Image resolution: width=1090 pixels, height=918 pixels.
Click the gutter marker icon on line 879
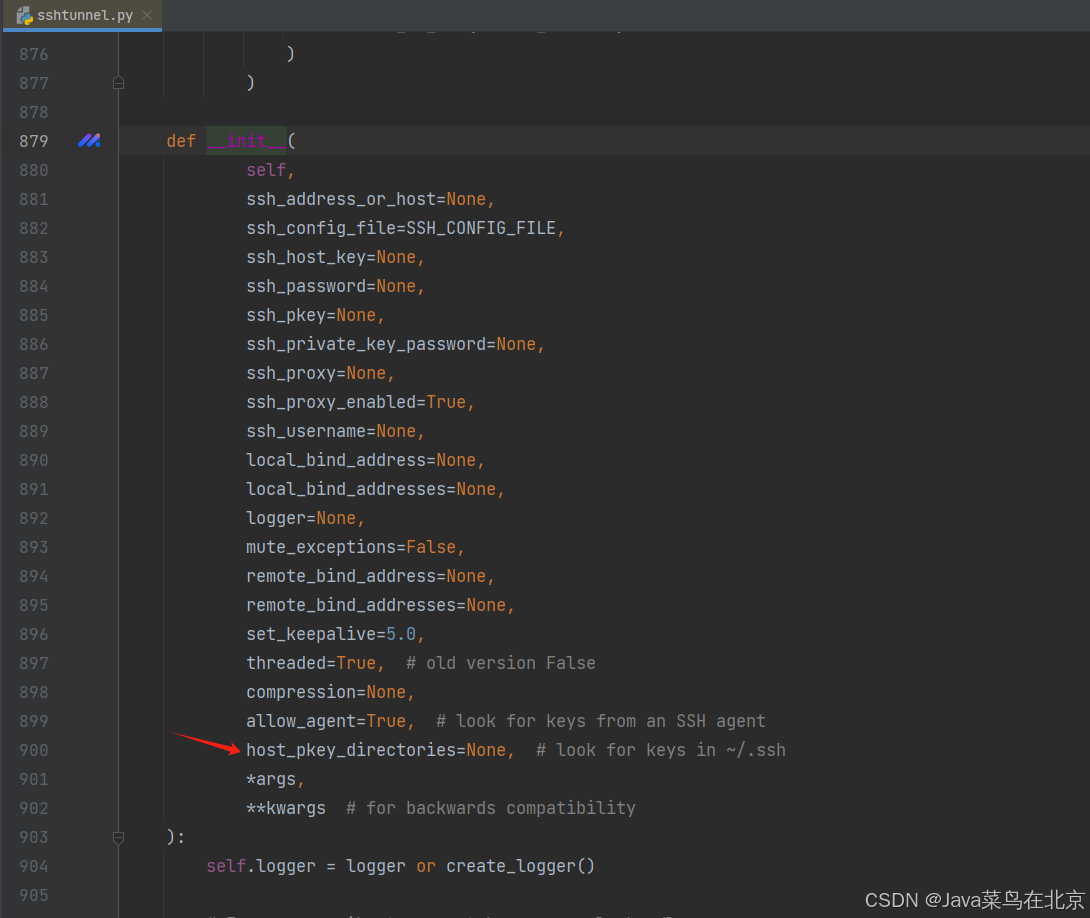[x=89, y=140]
